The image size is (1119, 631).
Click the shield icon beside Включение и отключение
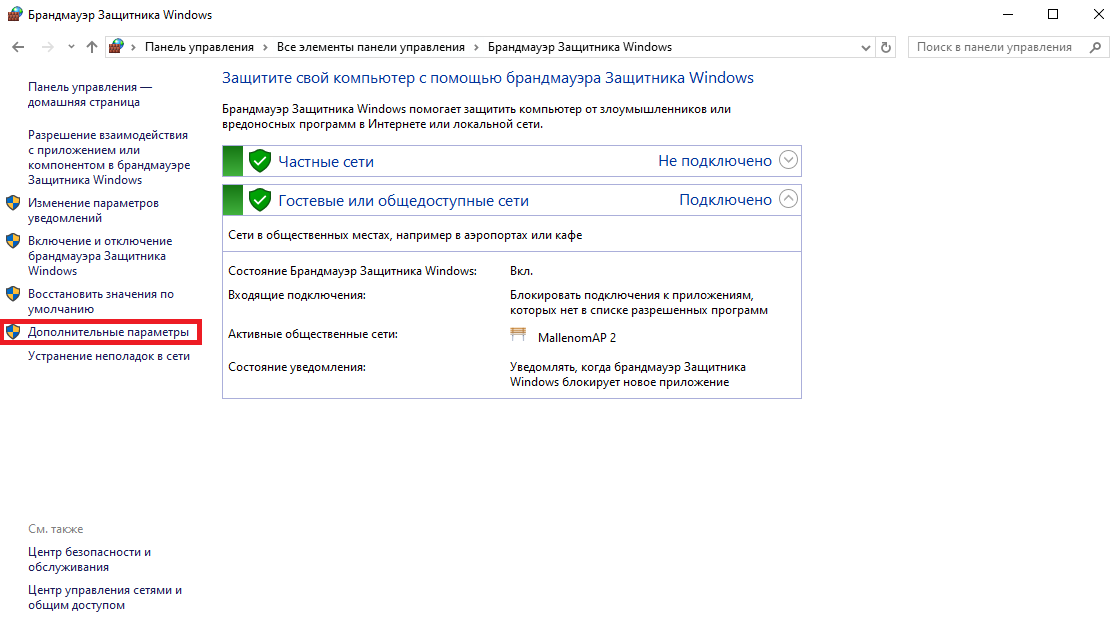(13, 241)
